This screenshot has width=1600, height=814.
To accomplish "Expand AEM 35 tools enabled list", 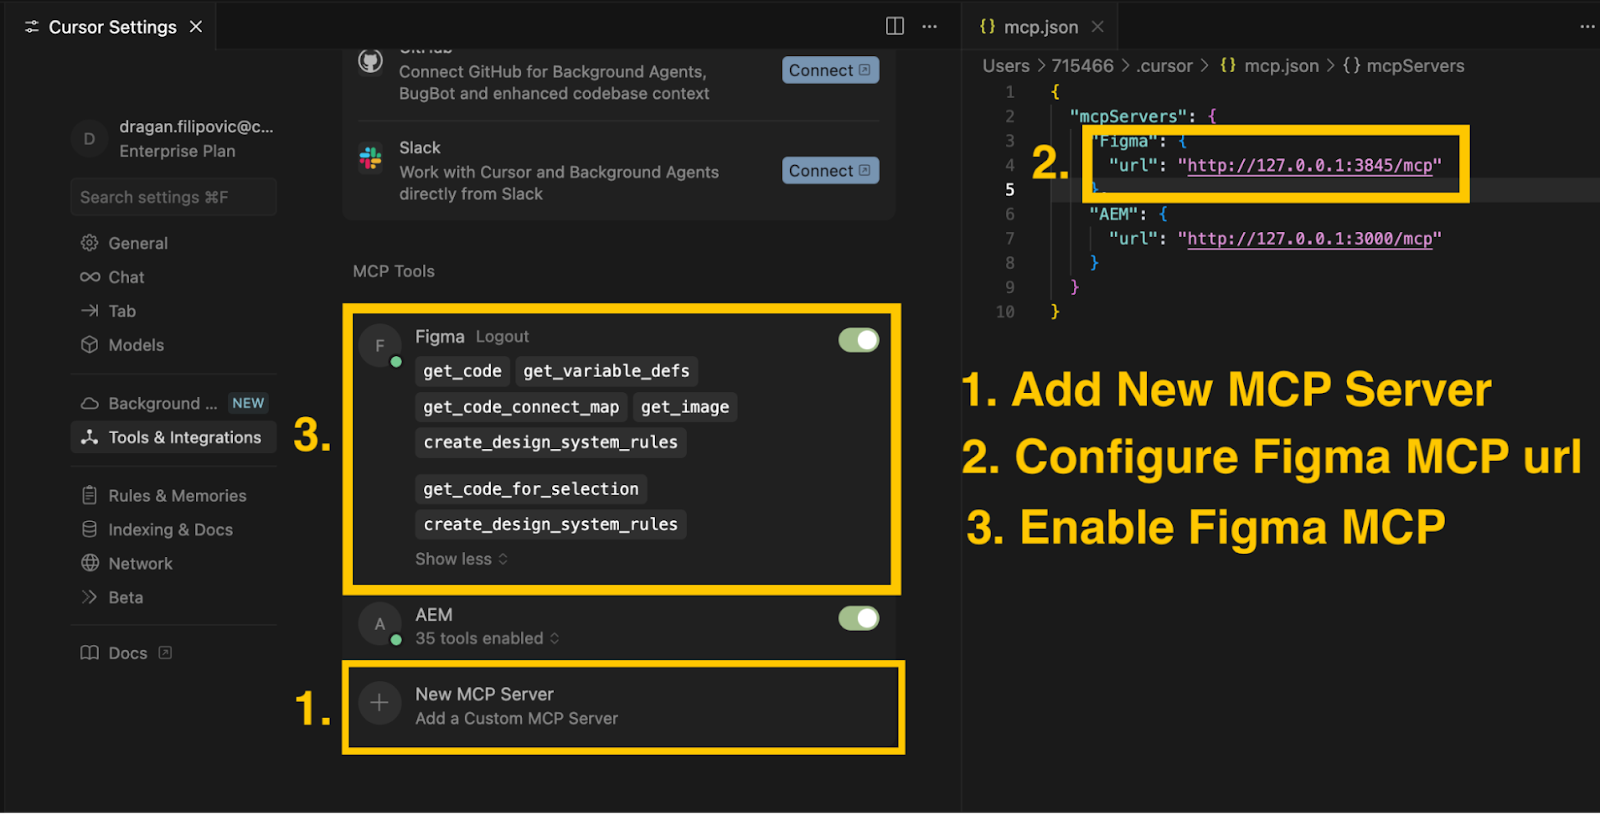I will pos(487,638).
